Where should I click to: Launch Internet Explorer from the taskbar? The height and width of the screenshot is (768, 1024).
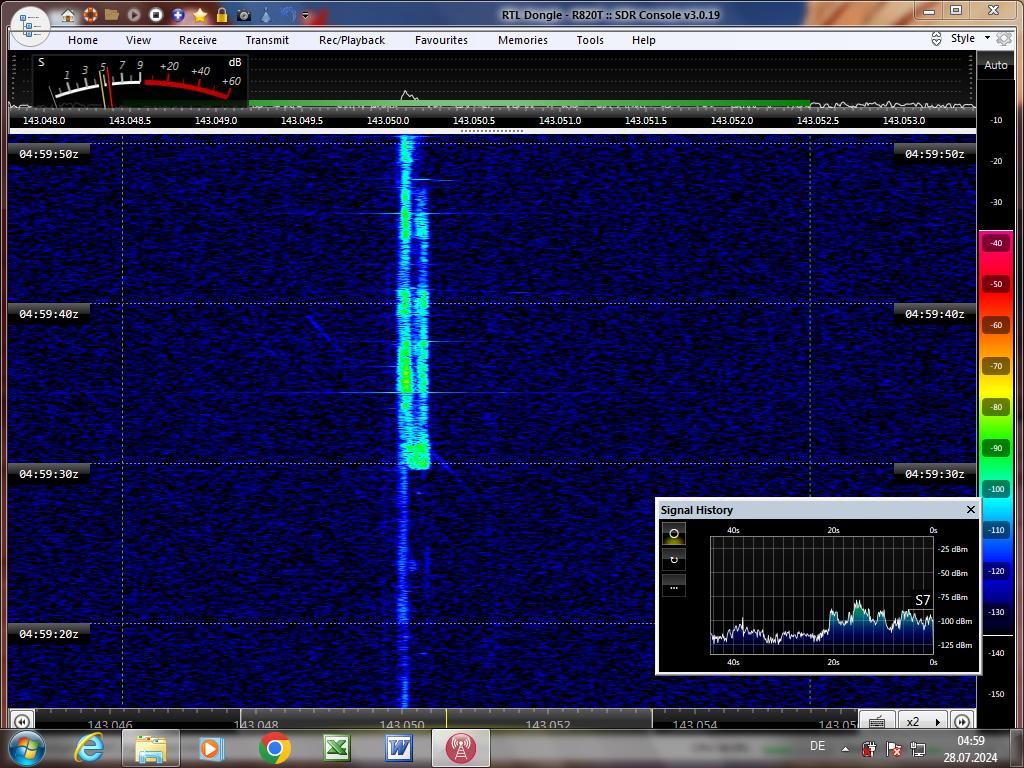coord(89,748)
